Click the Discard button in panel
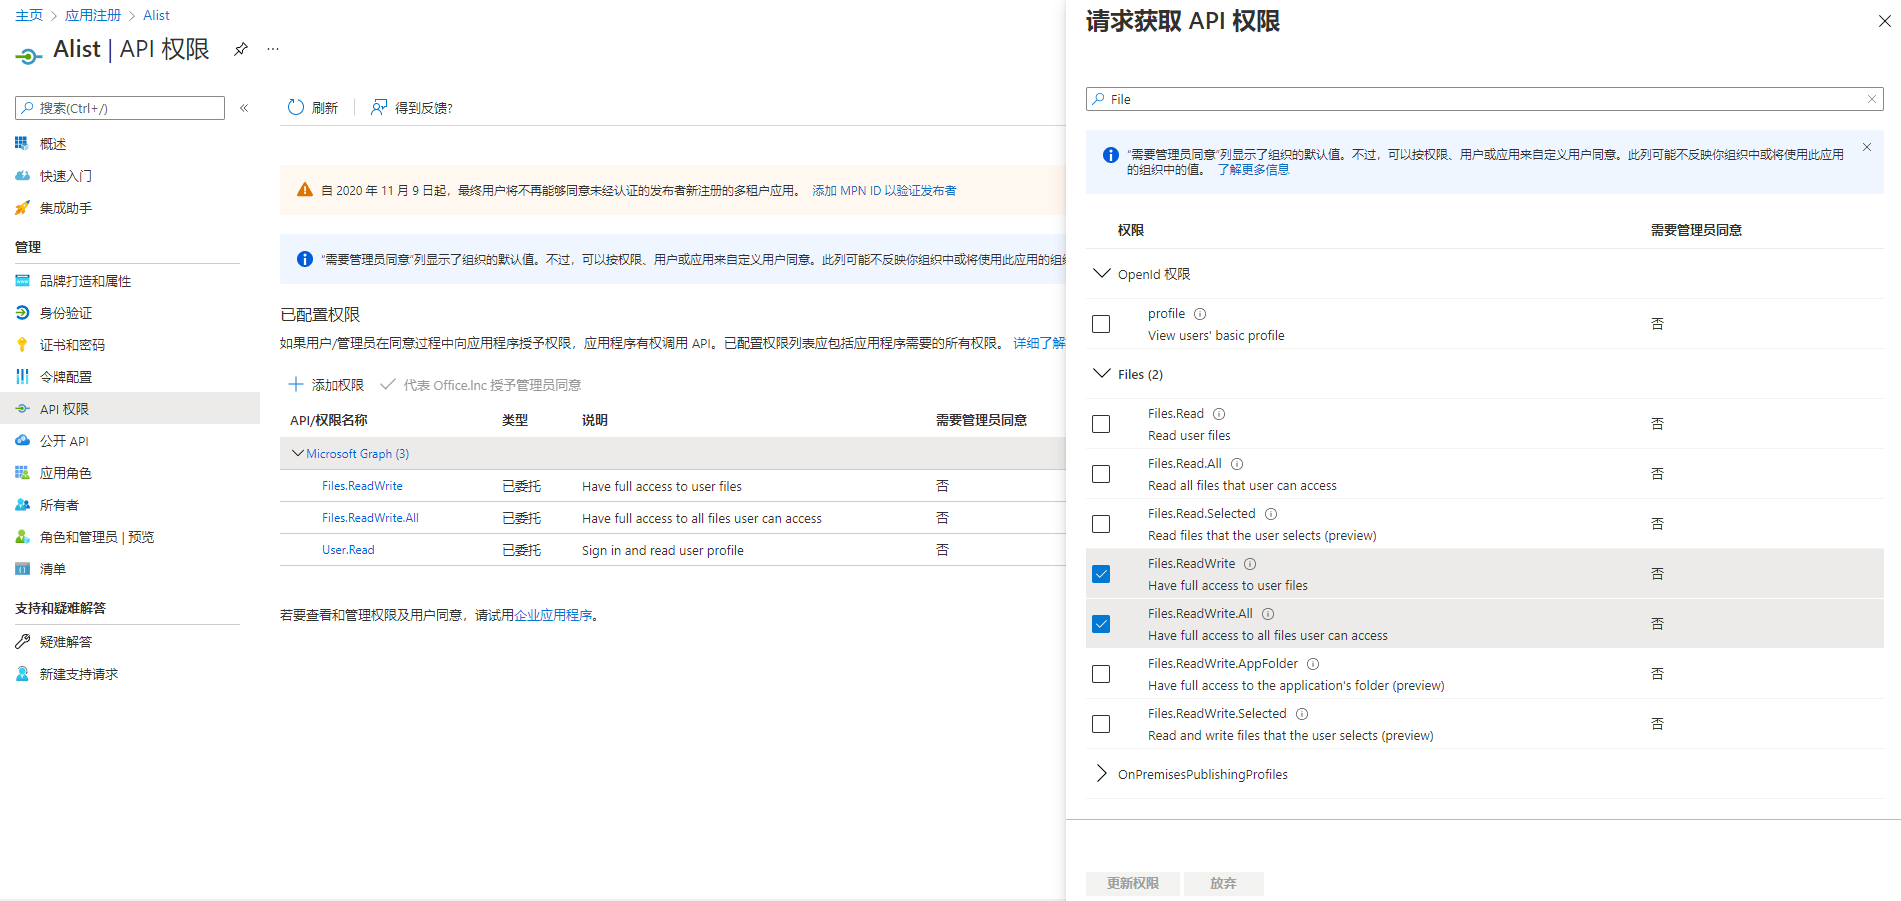The image size is (1901, 901). click(1223, 883)
